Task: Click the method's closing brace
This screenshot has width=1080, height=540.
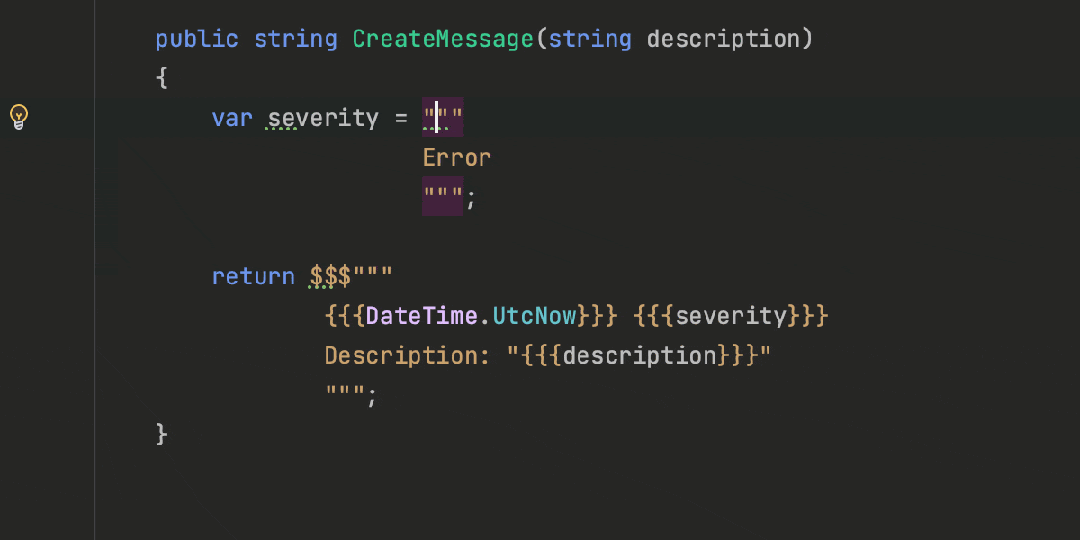Action: (x=162, y=434)
